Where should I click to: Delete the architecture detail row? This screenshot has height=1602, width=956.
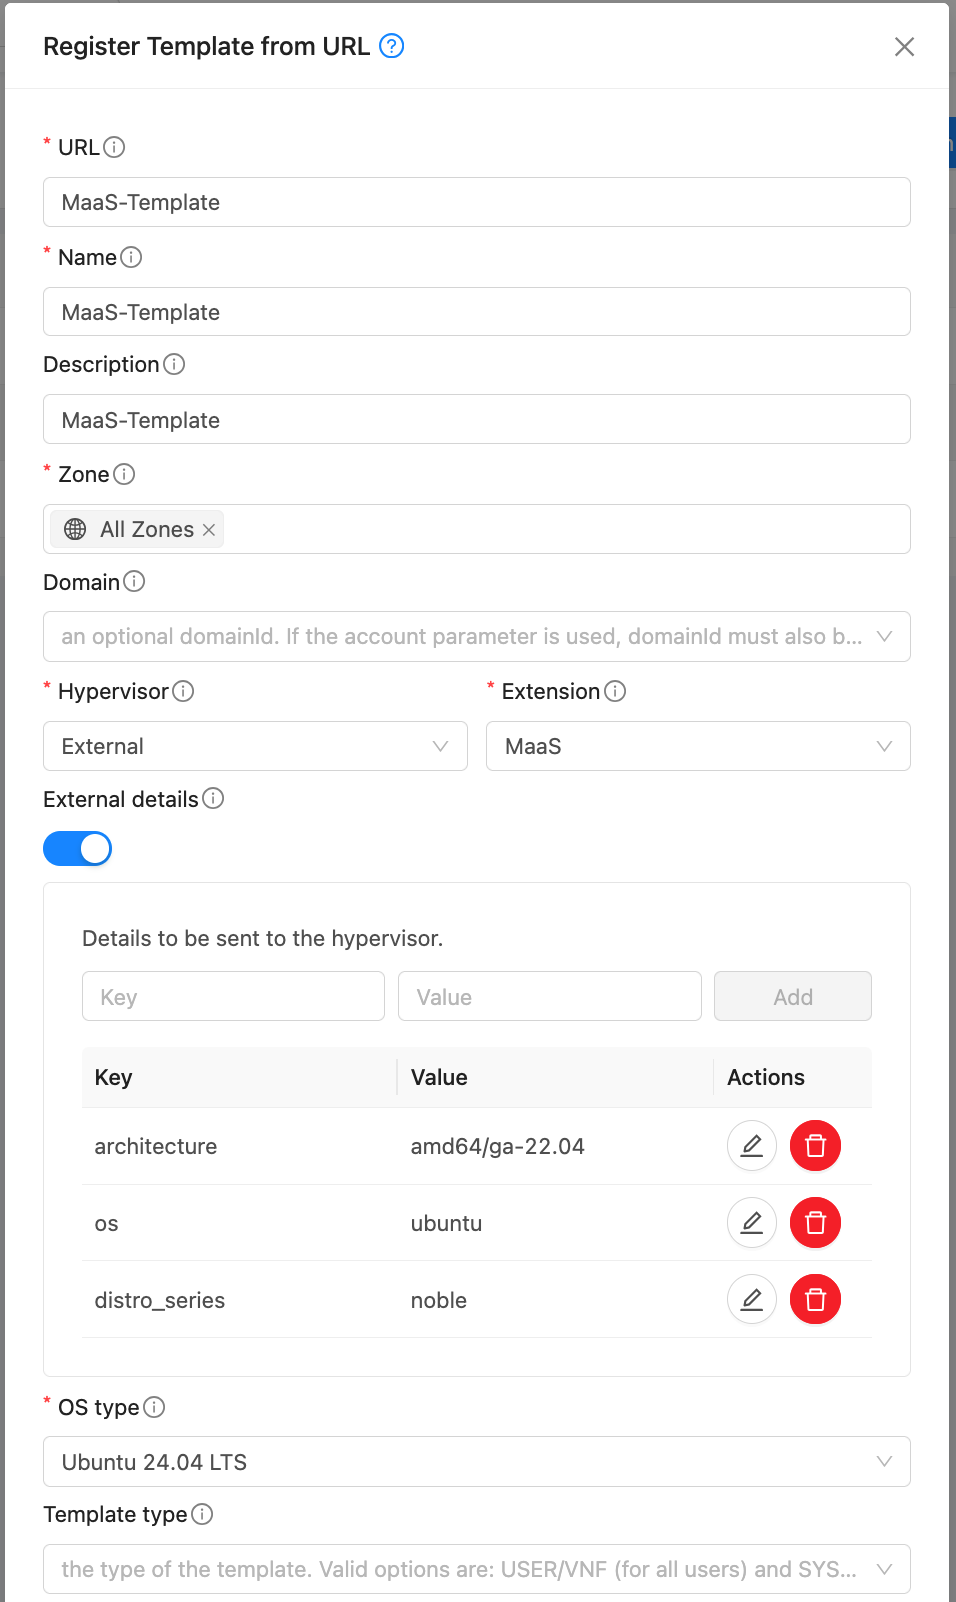[816, 1146]
